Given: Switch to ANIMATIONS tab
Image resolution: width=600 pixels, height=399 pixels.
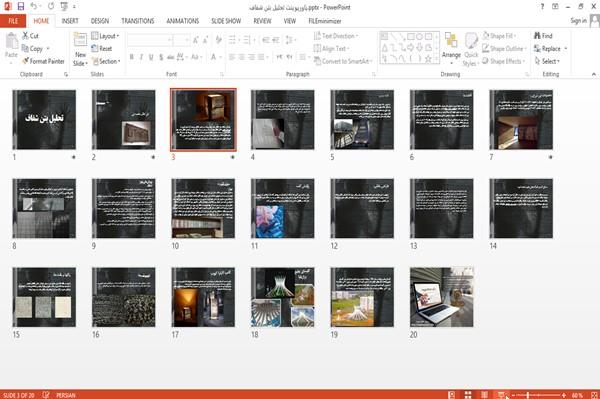Looking at the screenshot, I should point(183,21).
